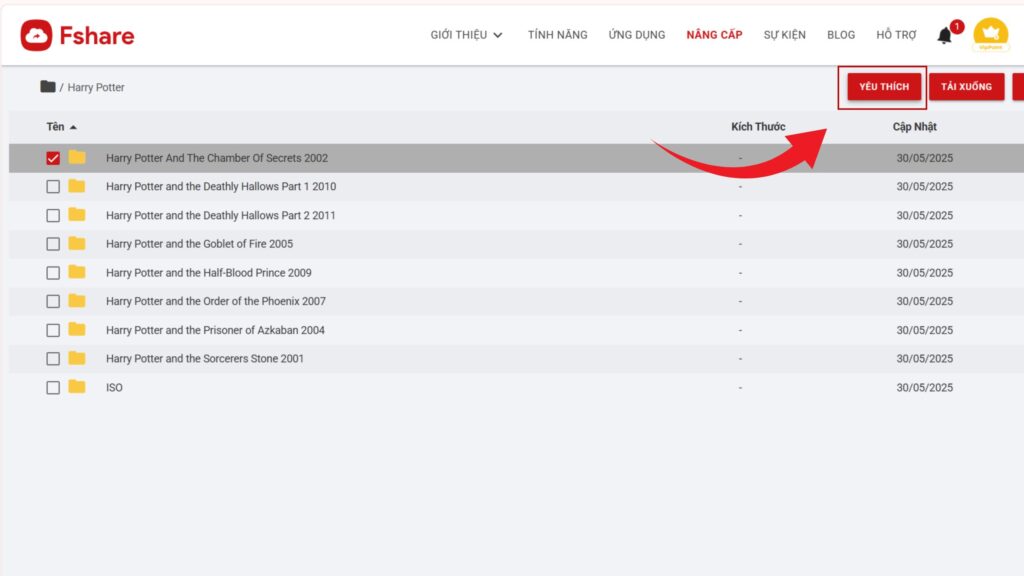Click folder icon for Half-Blood Prince 2009

pos(77,272)
